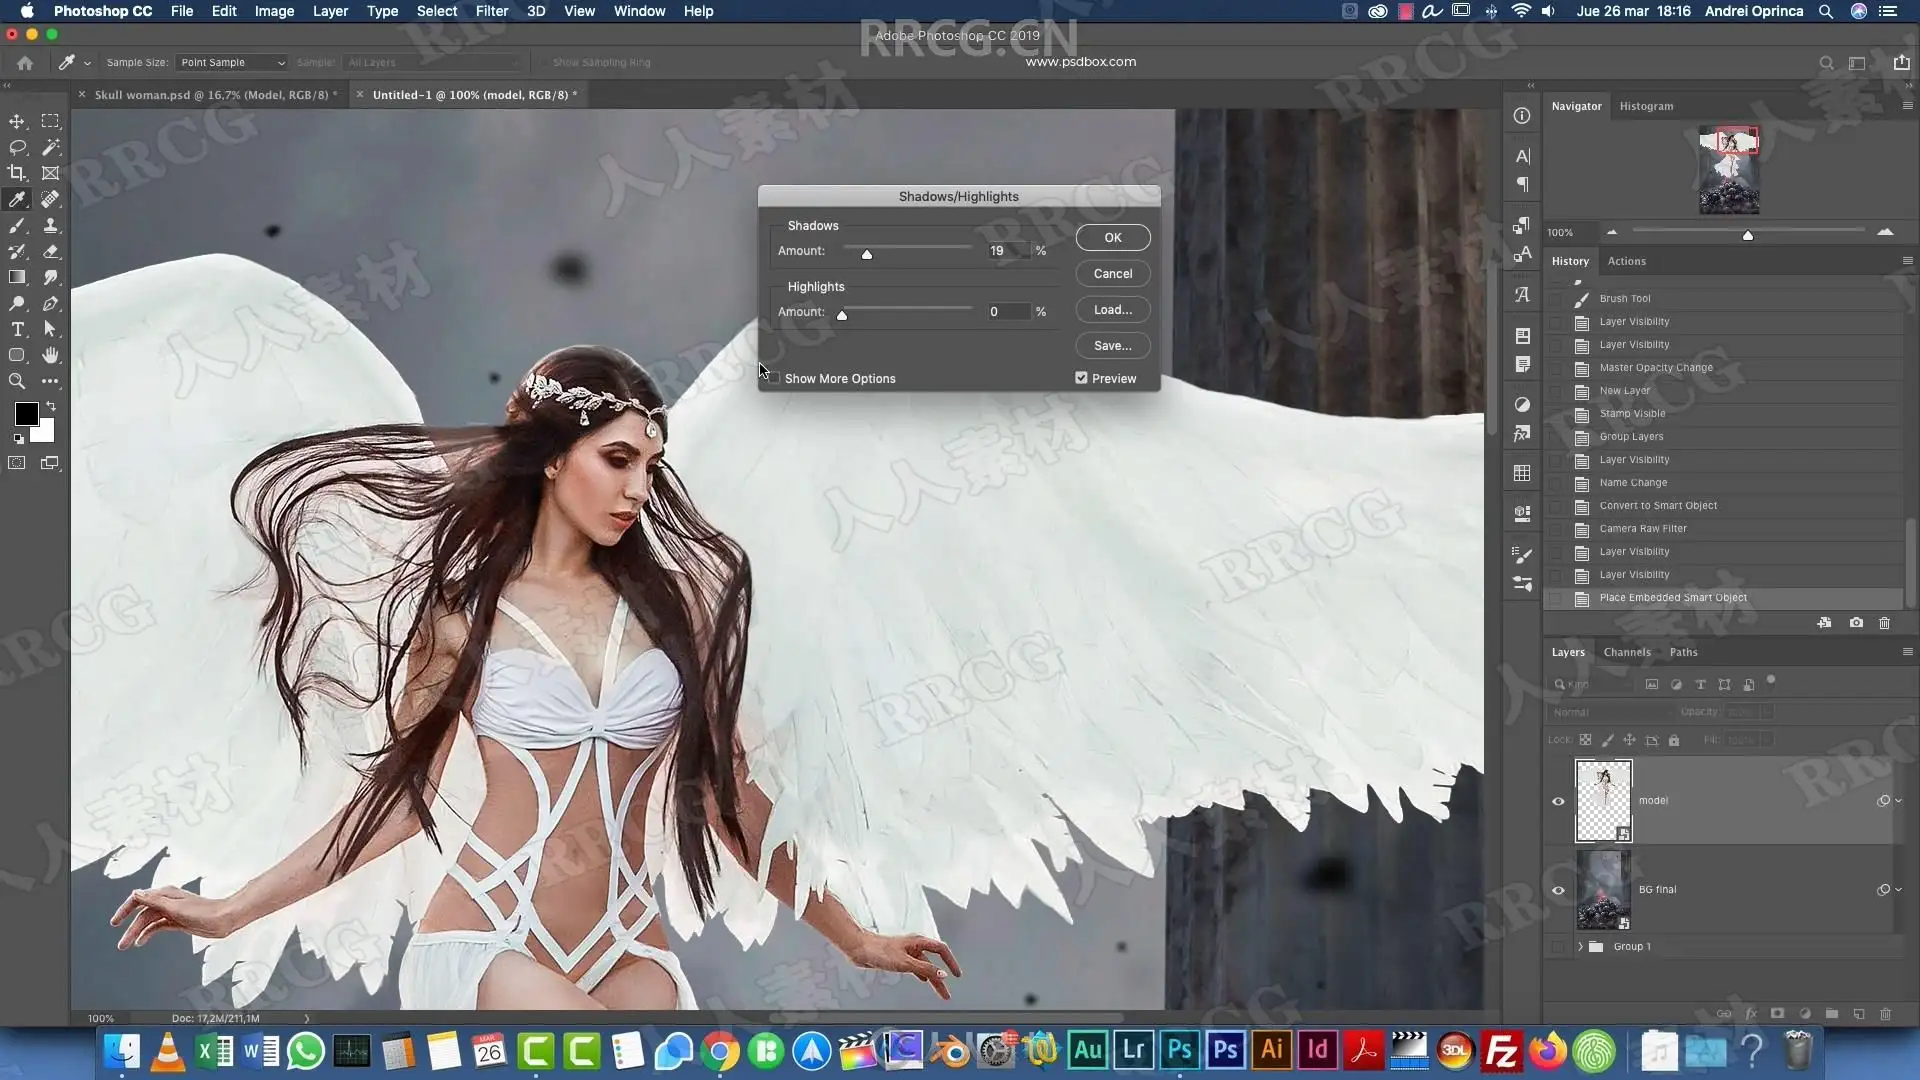Select the Hand tool
The image size is (1920, 1080).
(50, 355)
